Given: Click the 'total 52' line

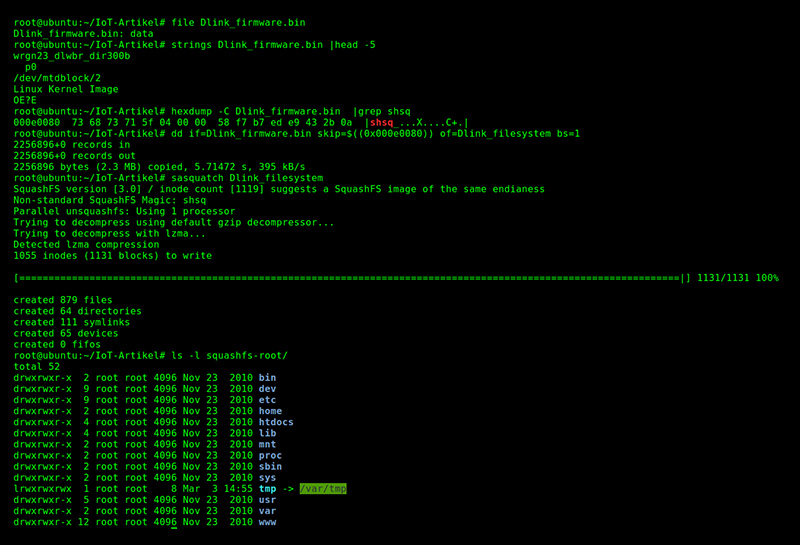Looking at the screenshot, I should tap(37, 367).
